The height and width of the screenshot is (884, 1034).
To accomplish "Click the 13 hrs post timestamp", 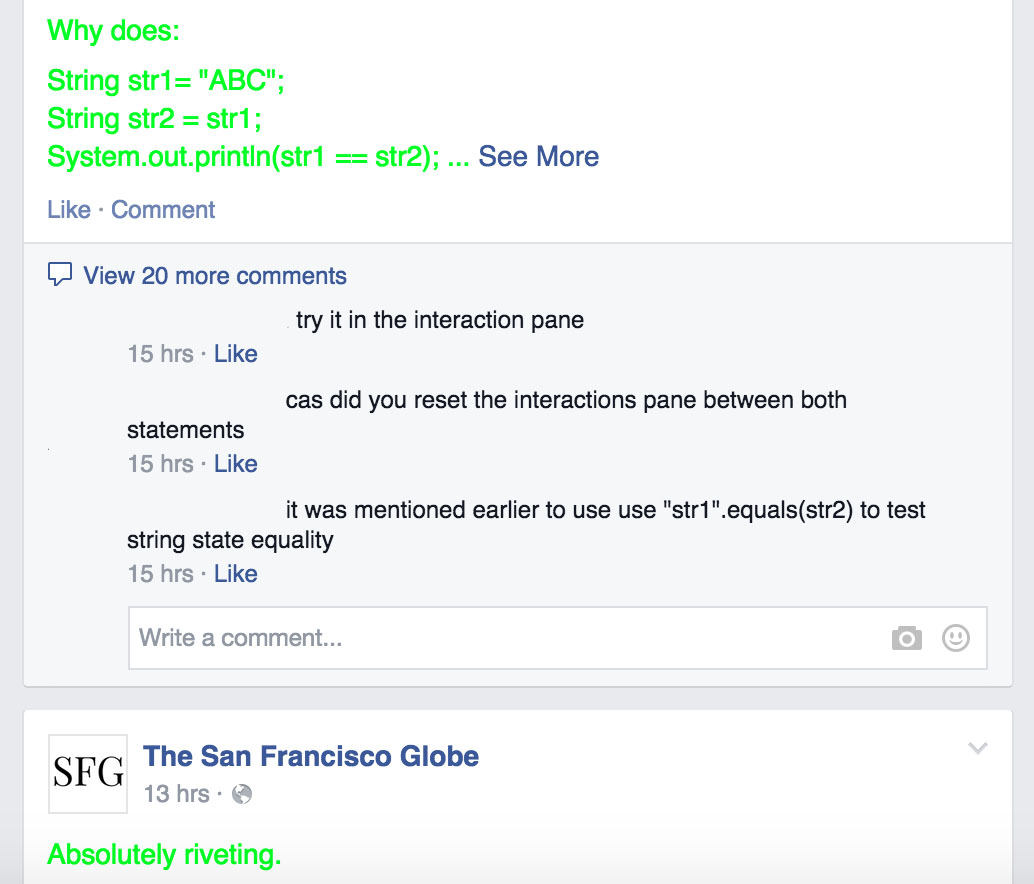I will [x=176, y=794].
